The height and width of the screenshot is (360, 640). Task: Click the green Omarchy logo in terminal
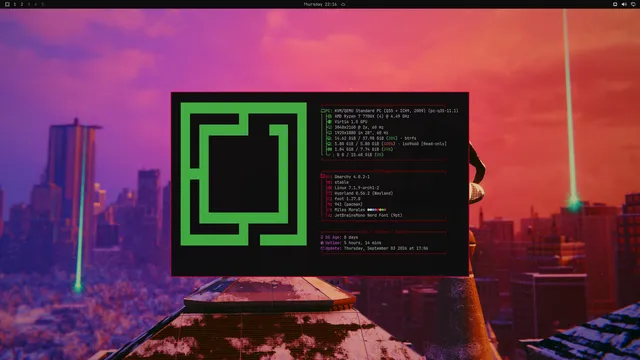[243, 174]
